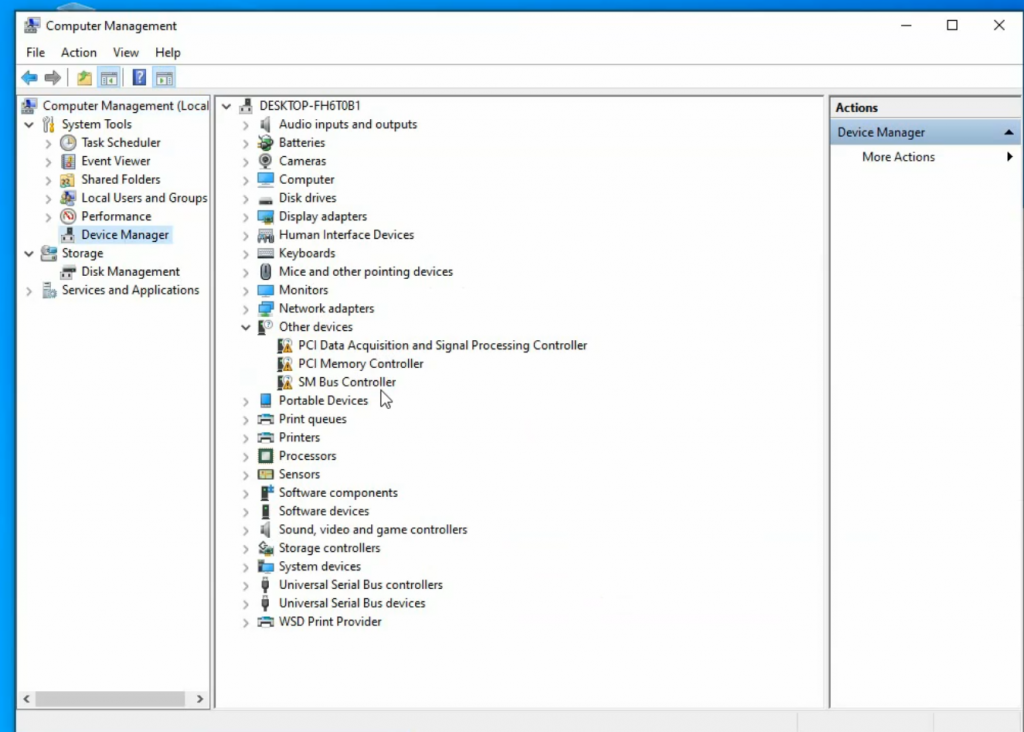The width and height of the screenshot is (1024, 732).
Task: Open the Action menu
Action: point(78,52)
